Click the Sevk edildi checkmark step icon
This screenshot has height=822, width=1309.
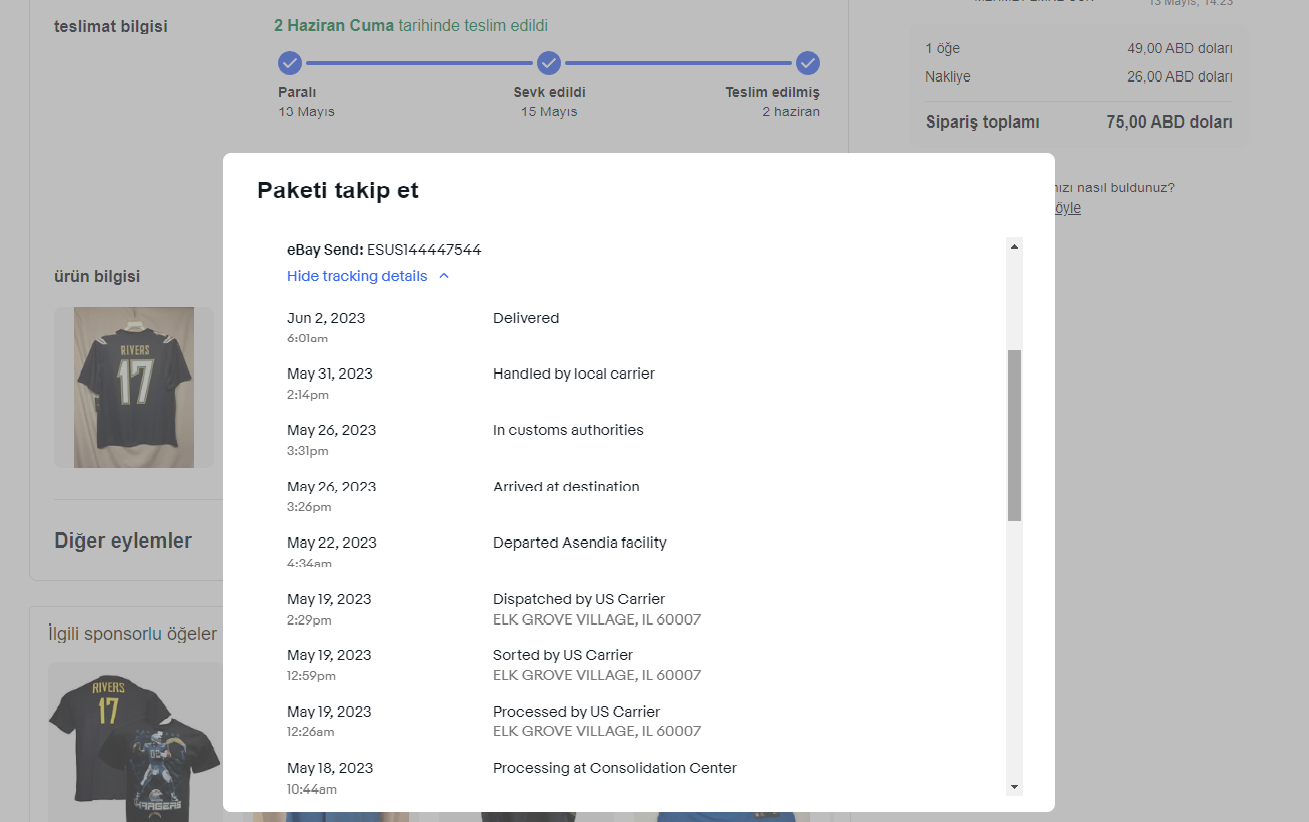[549, 64]
